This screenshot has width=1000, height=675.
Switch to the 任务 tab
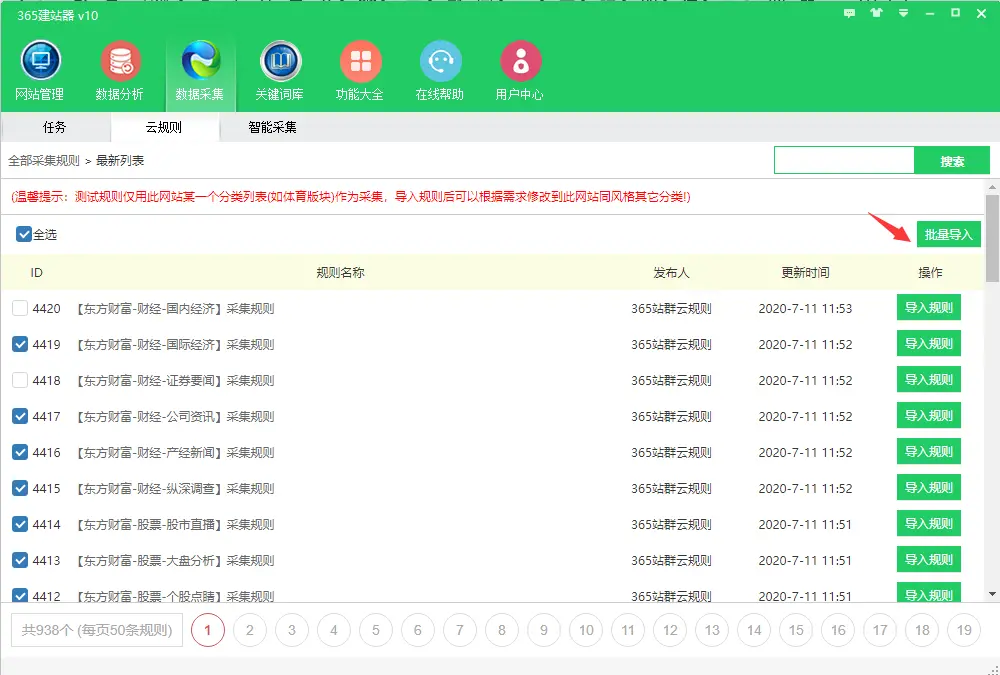pyautogui.click(x=55, y=127)
